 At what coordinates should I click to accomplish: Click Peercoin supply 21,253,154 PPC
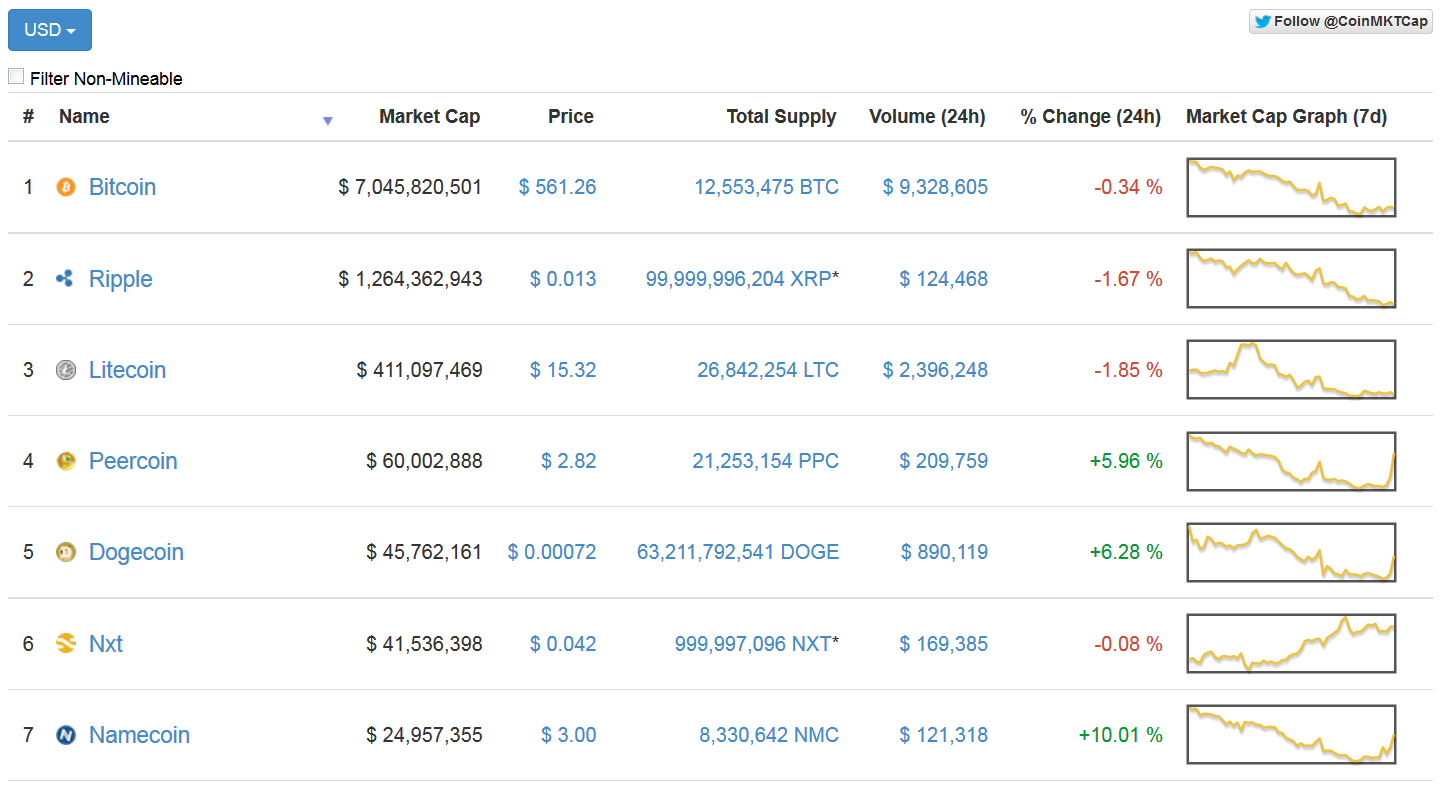(x=766, y=461)
